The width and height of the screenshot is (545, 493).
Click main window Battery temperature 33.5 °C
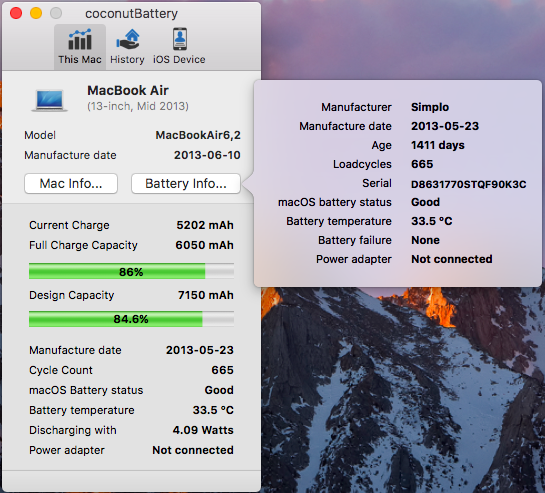tap(213, 410)
